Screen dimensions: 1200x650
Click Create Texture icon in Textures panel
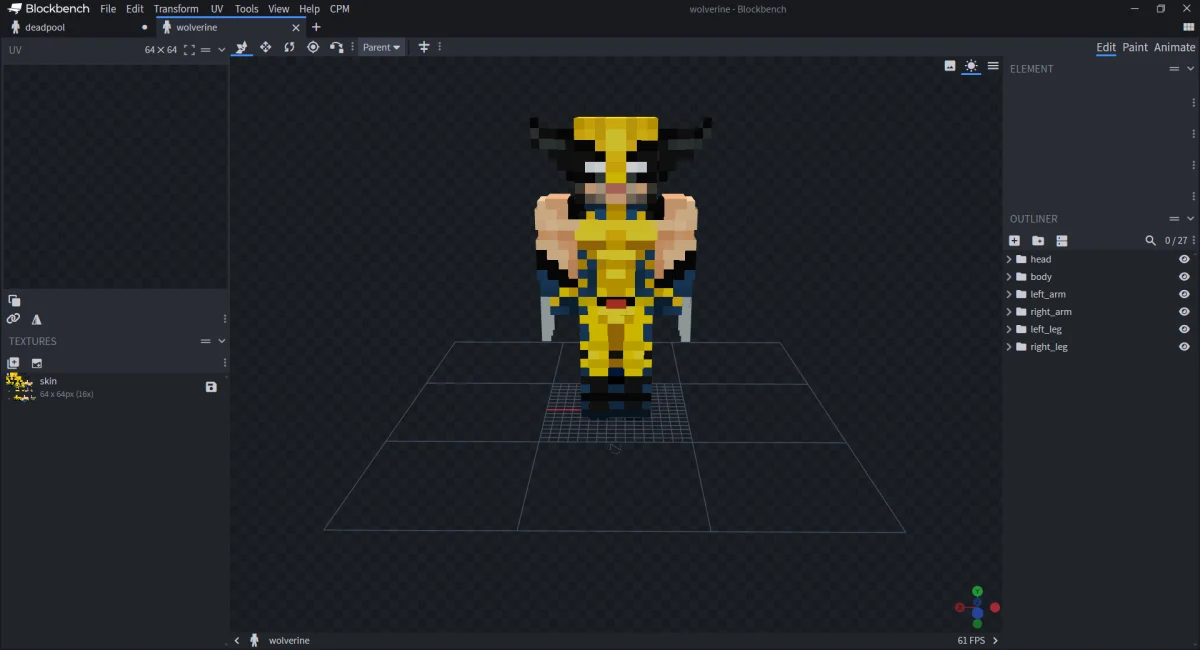pos(13,363)
